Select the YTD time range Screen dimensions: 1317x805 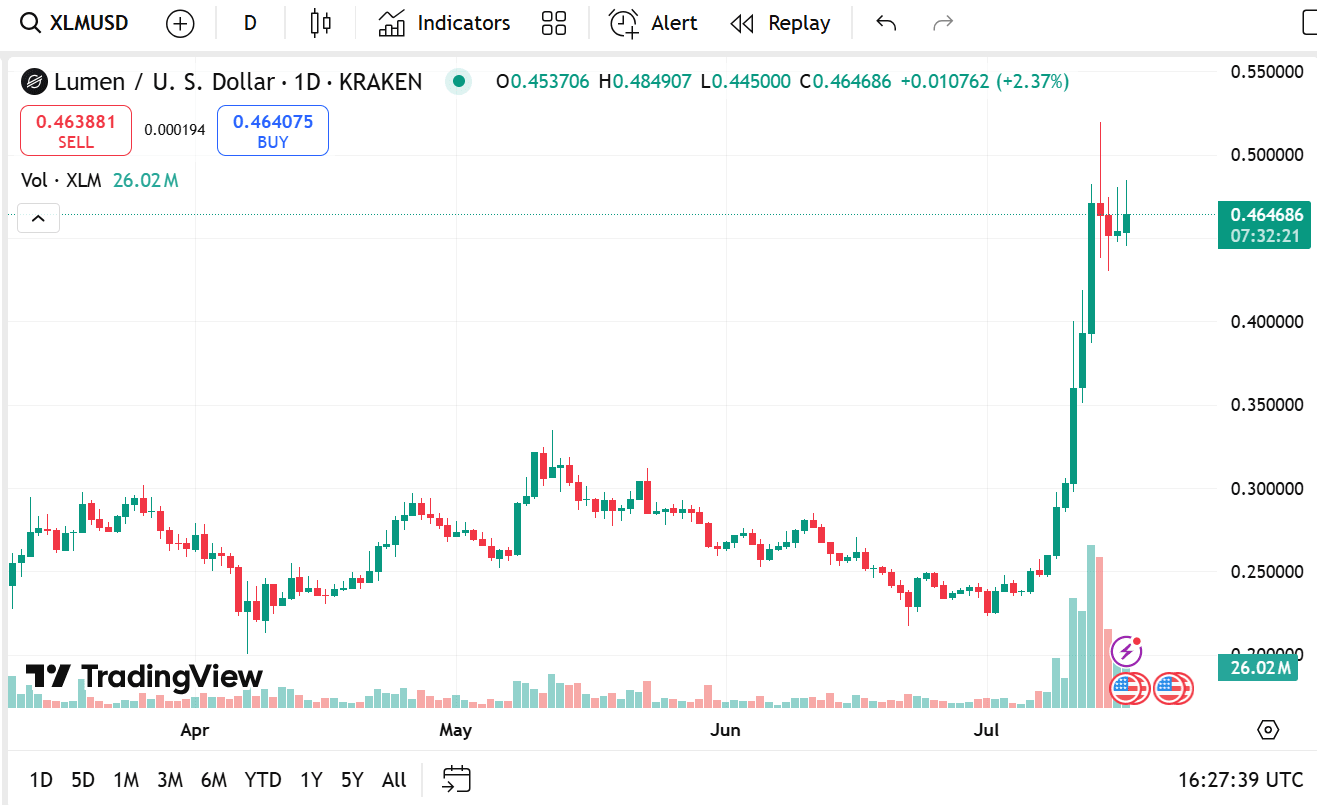[x=263, y=780]
